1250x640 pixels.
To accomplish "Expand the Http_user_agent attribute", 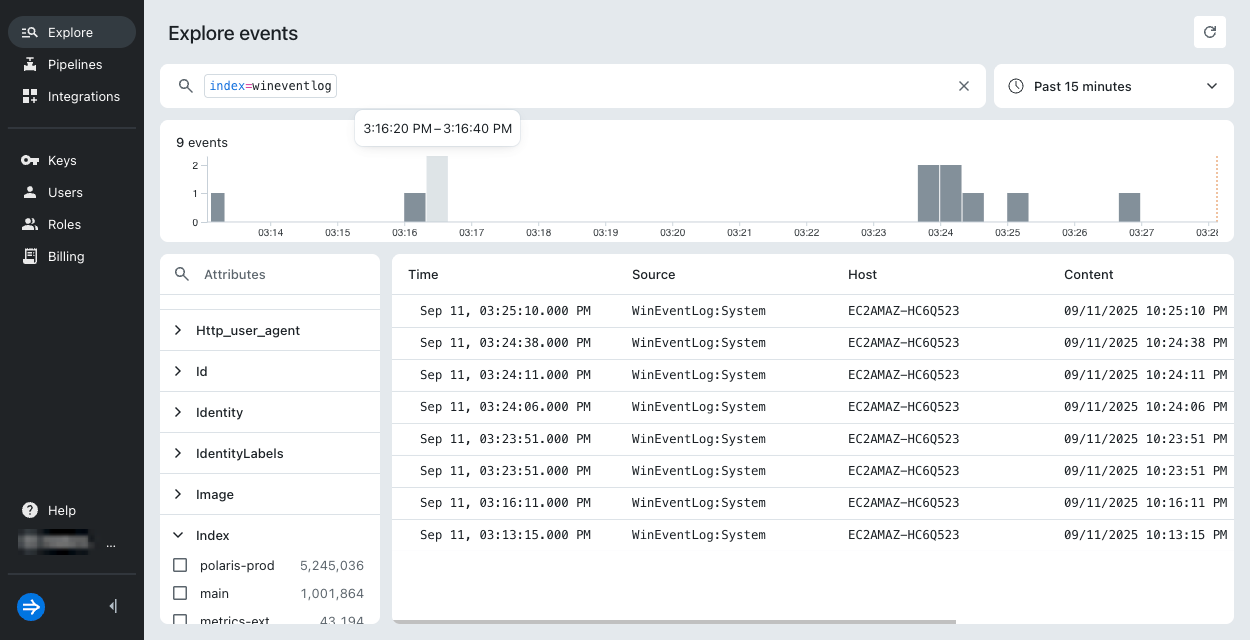I will [178, 330].
